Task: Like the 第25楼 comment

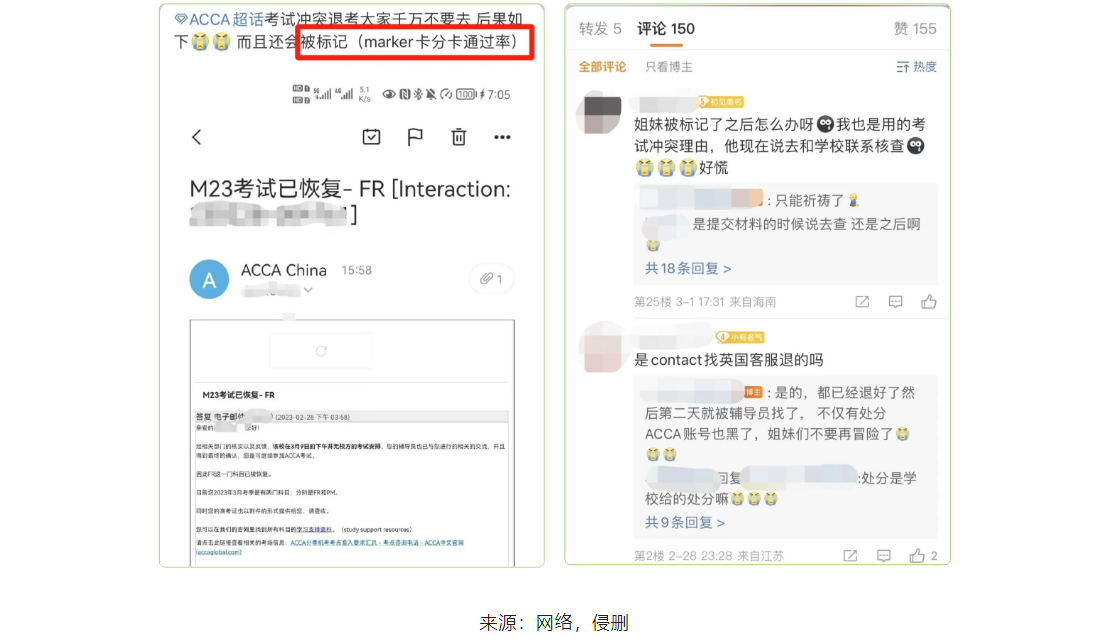Action: pyautogui.click(x=929, y=302)
